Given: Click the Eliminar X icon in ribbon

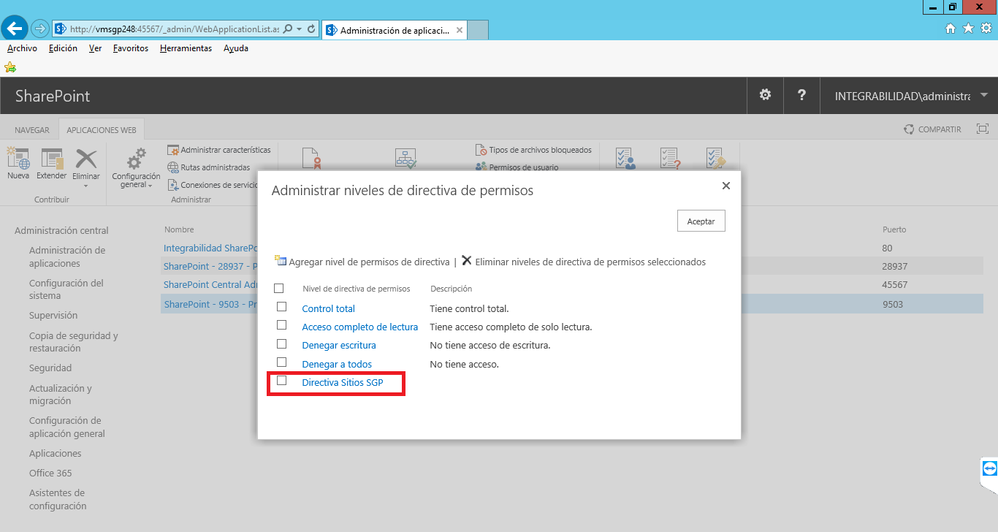Looking at the screenshot, I should coord(86,158).
